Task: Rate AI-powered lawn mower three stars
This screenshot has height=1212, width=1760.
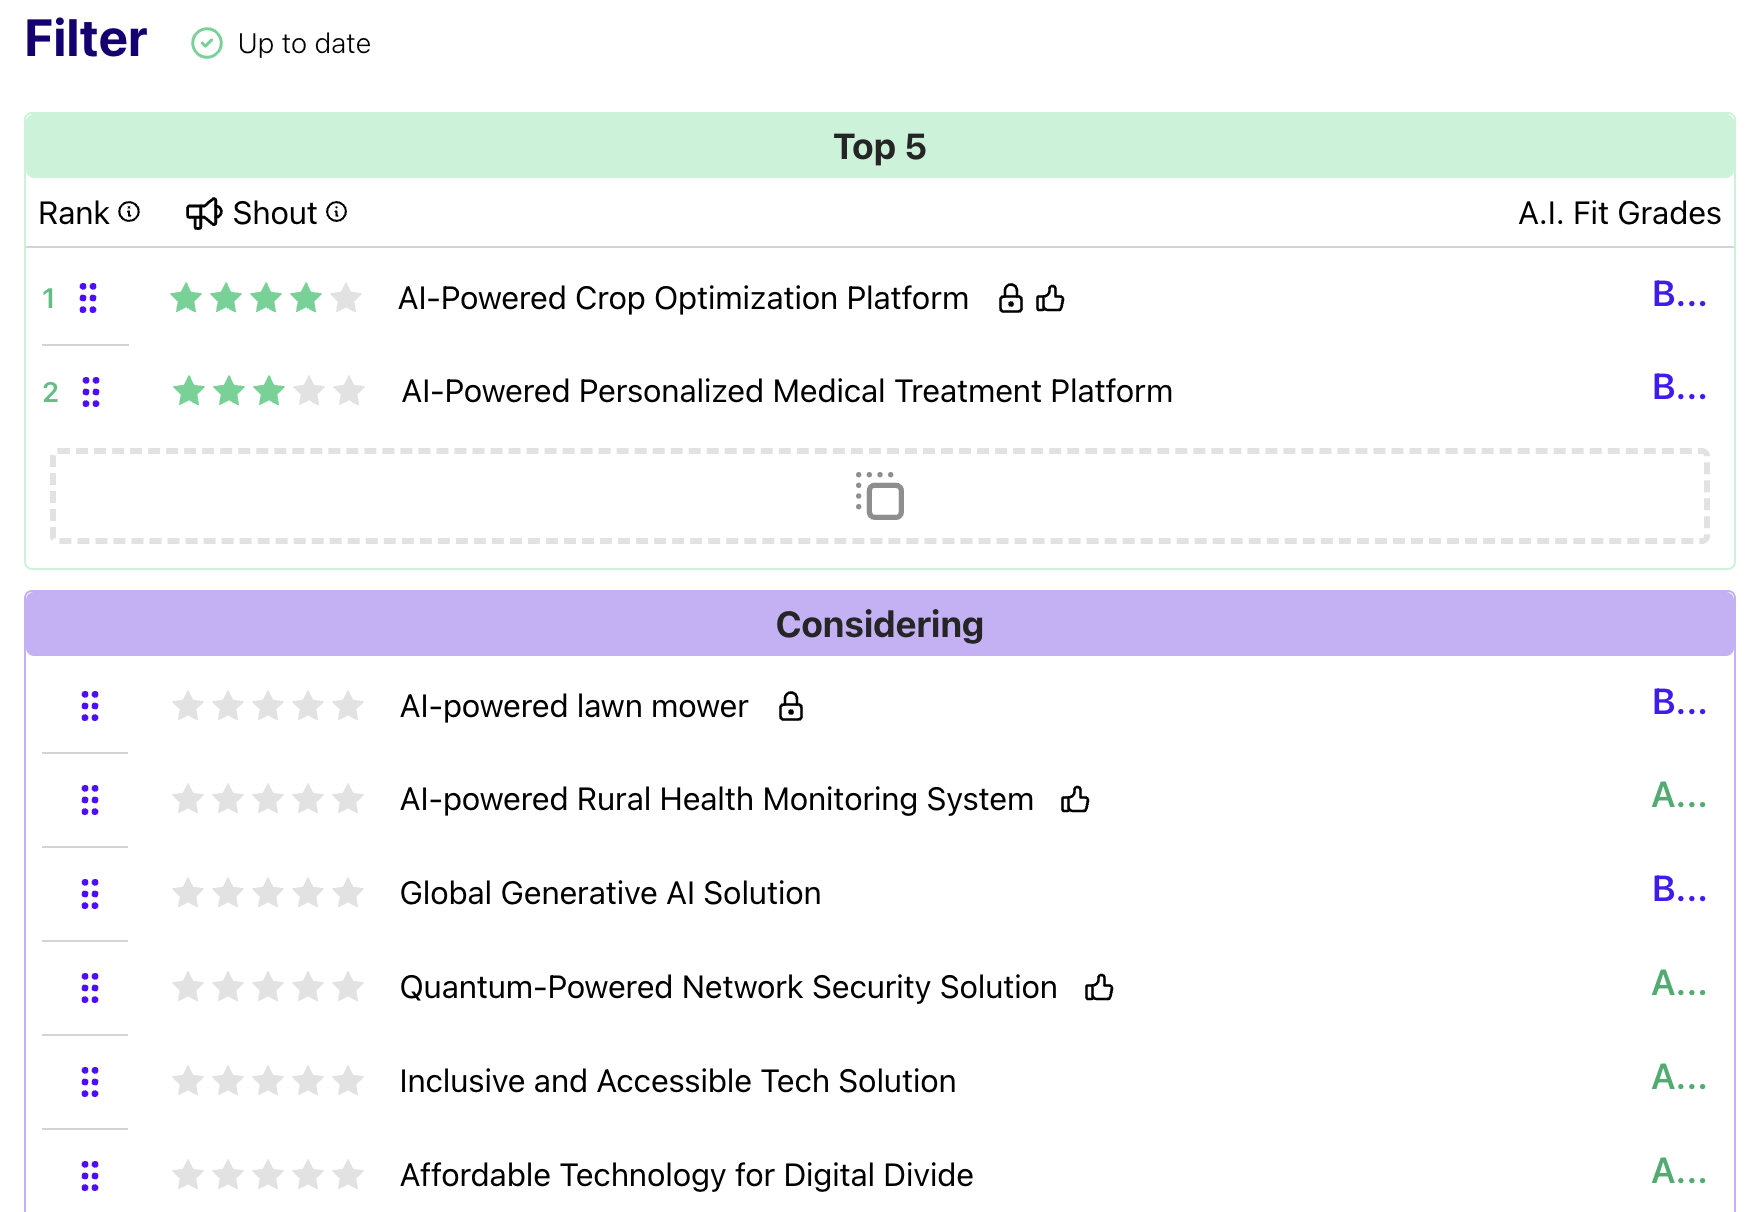Action: (x=268, y=707)
